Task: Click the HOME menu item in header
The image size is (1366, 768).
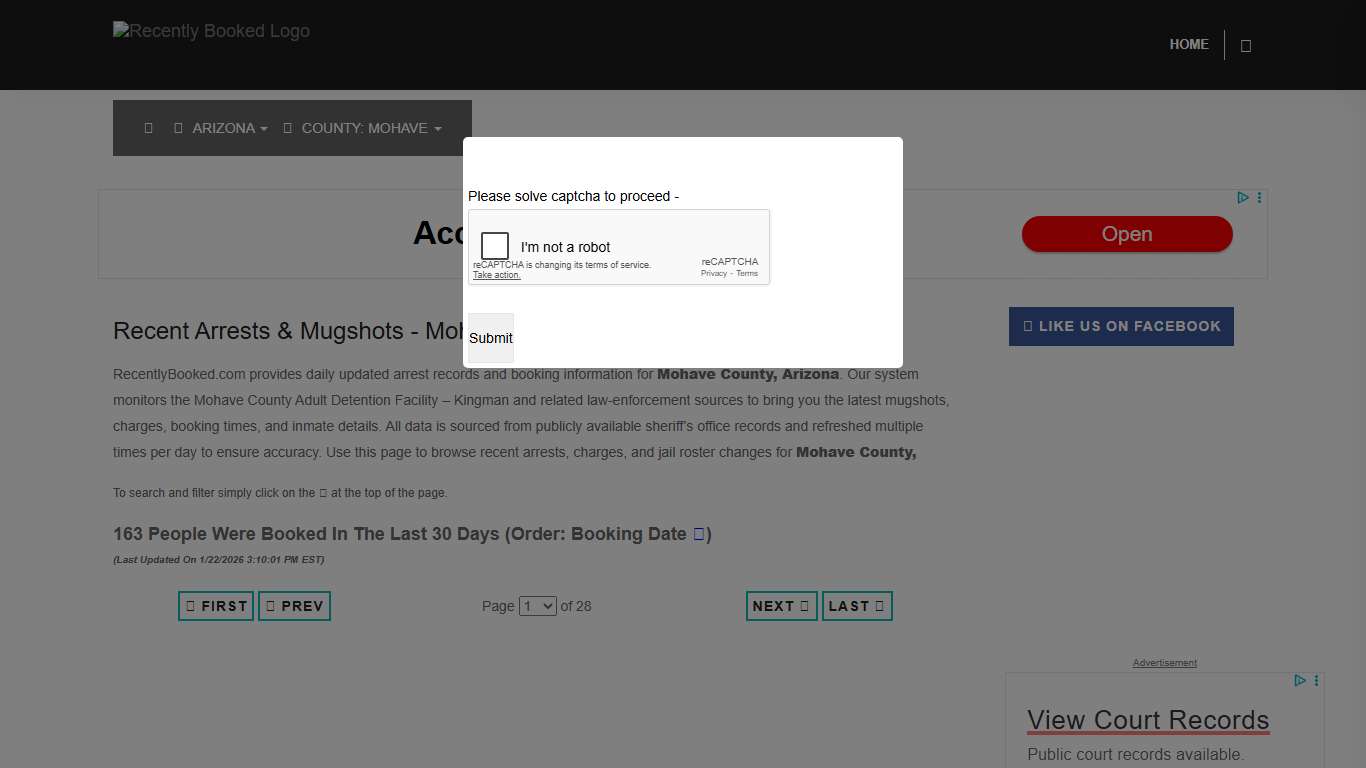Action: click(x=1189, y=44)
